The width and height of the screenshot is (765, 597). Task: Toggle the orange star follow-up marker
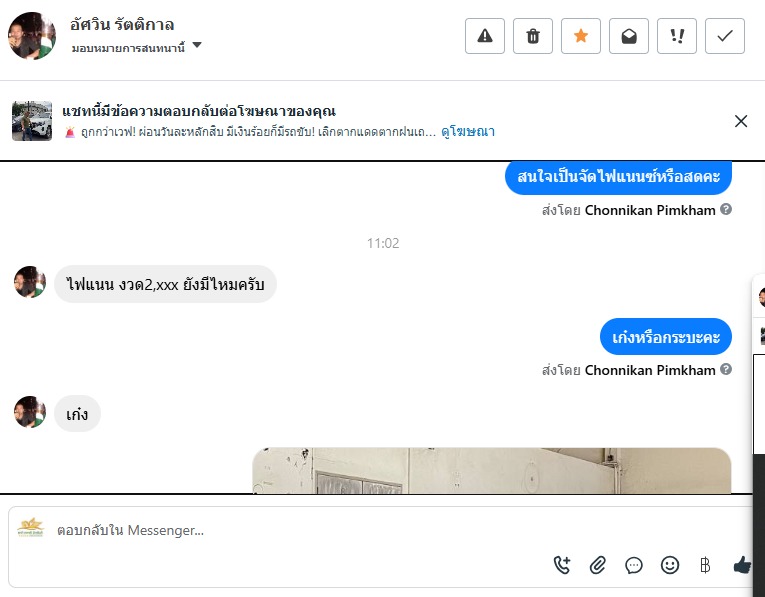coord(581,36)
